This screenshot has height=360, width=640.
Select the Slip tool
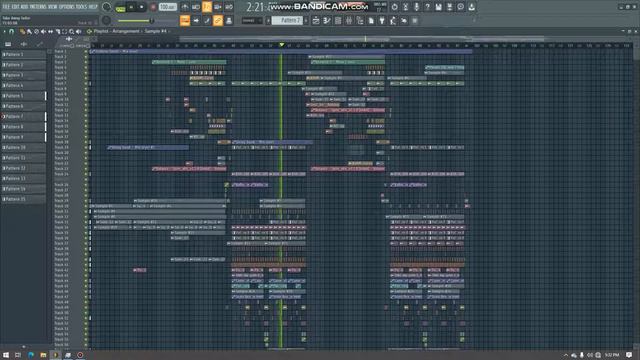[x=50, y=31]
